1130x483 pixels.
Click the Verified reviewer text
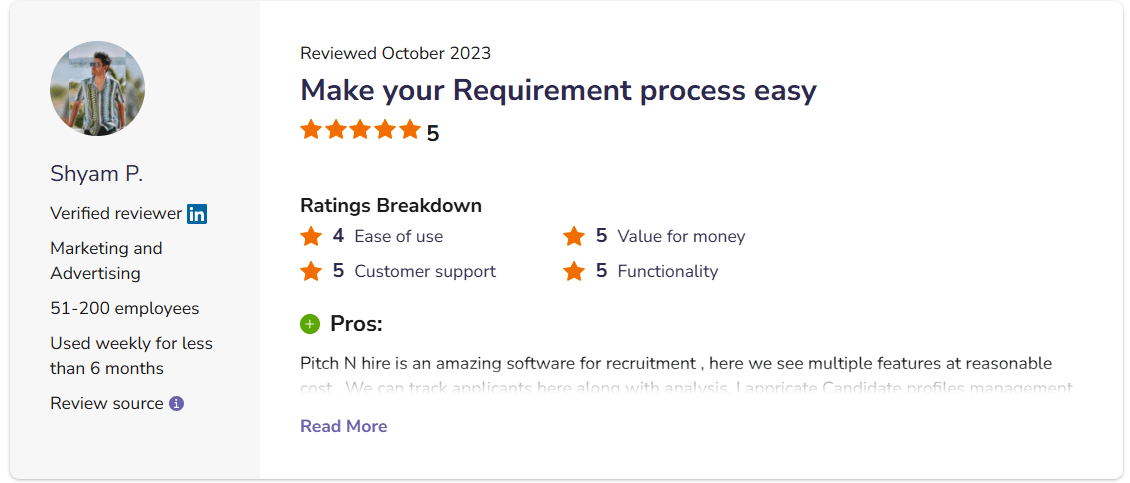[116, 213]
